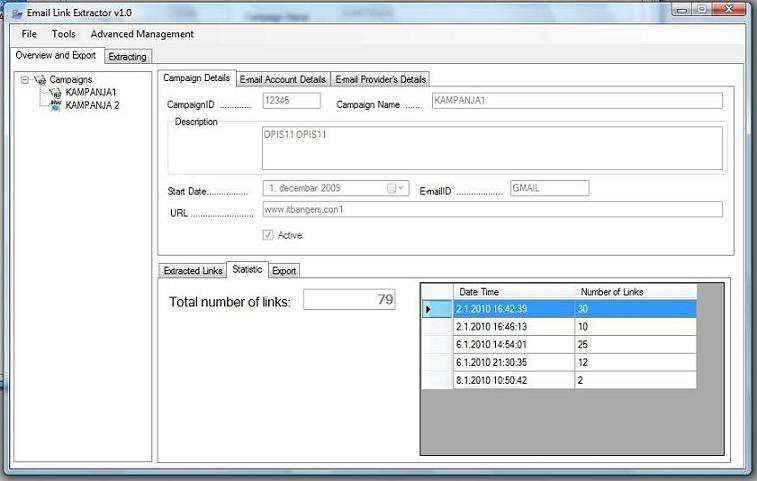Select the Statistic tab
The image size is (757, 481).
247,269
